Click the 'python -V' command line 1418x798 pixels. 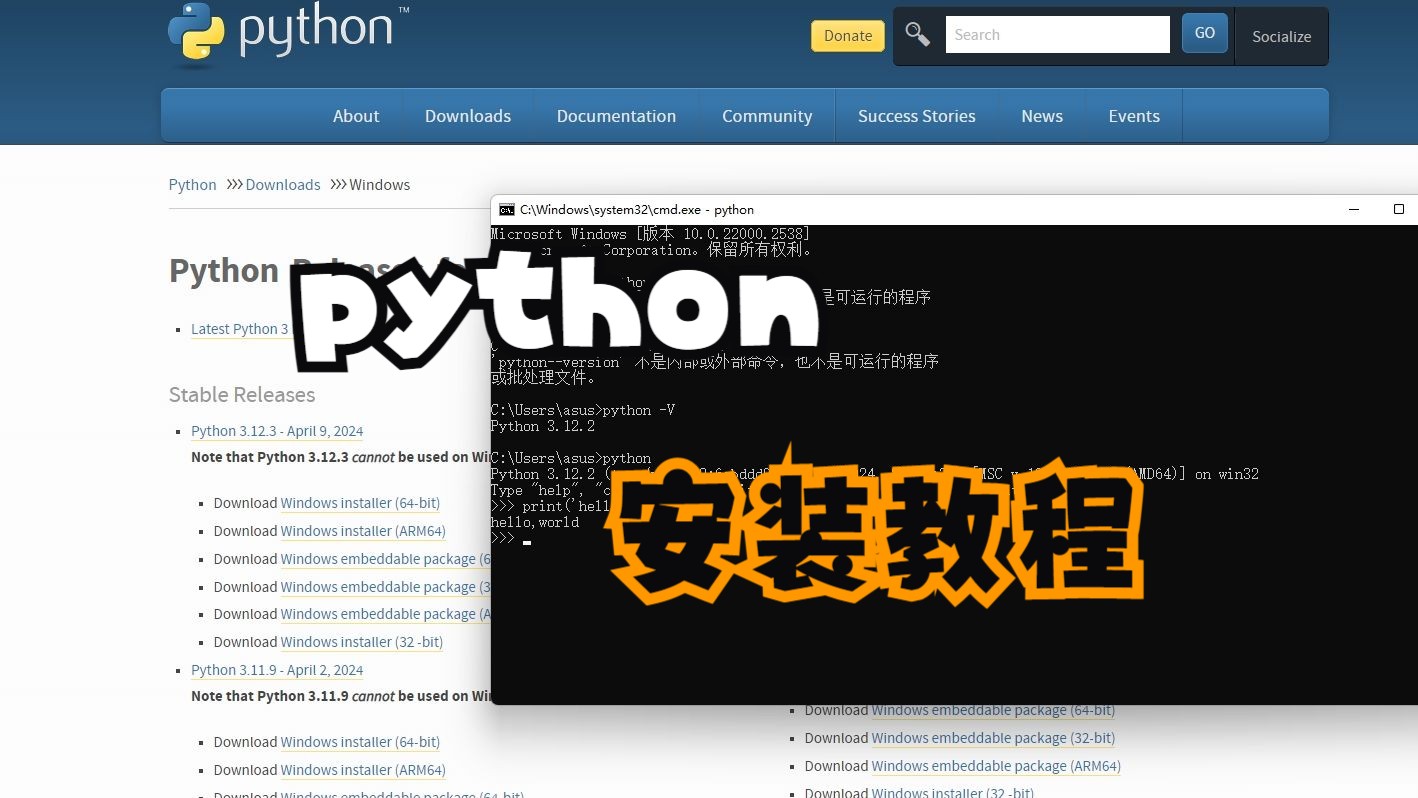tap(583, 410)
